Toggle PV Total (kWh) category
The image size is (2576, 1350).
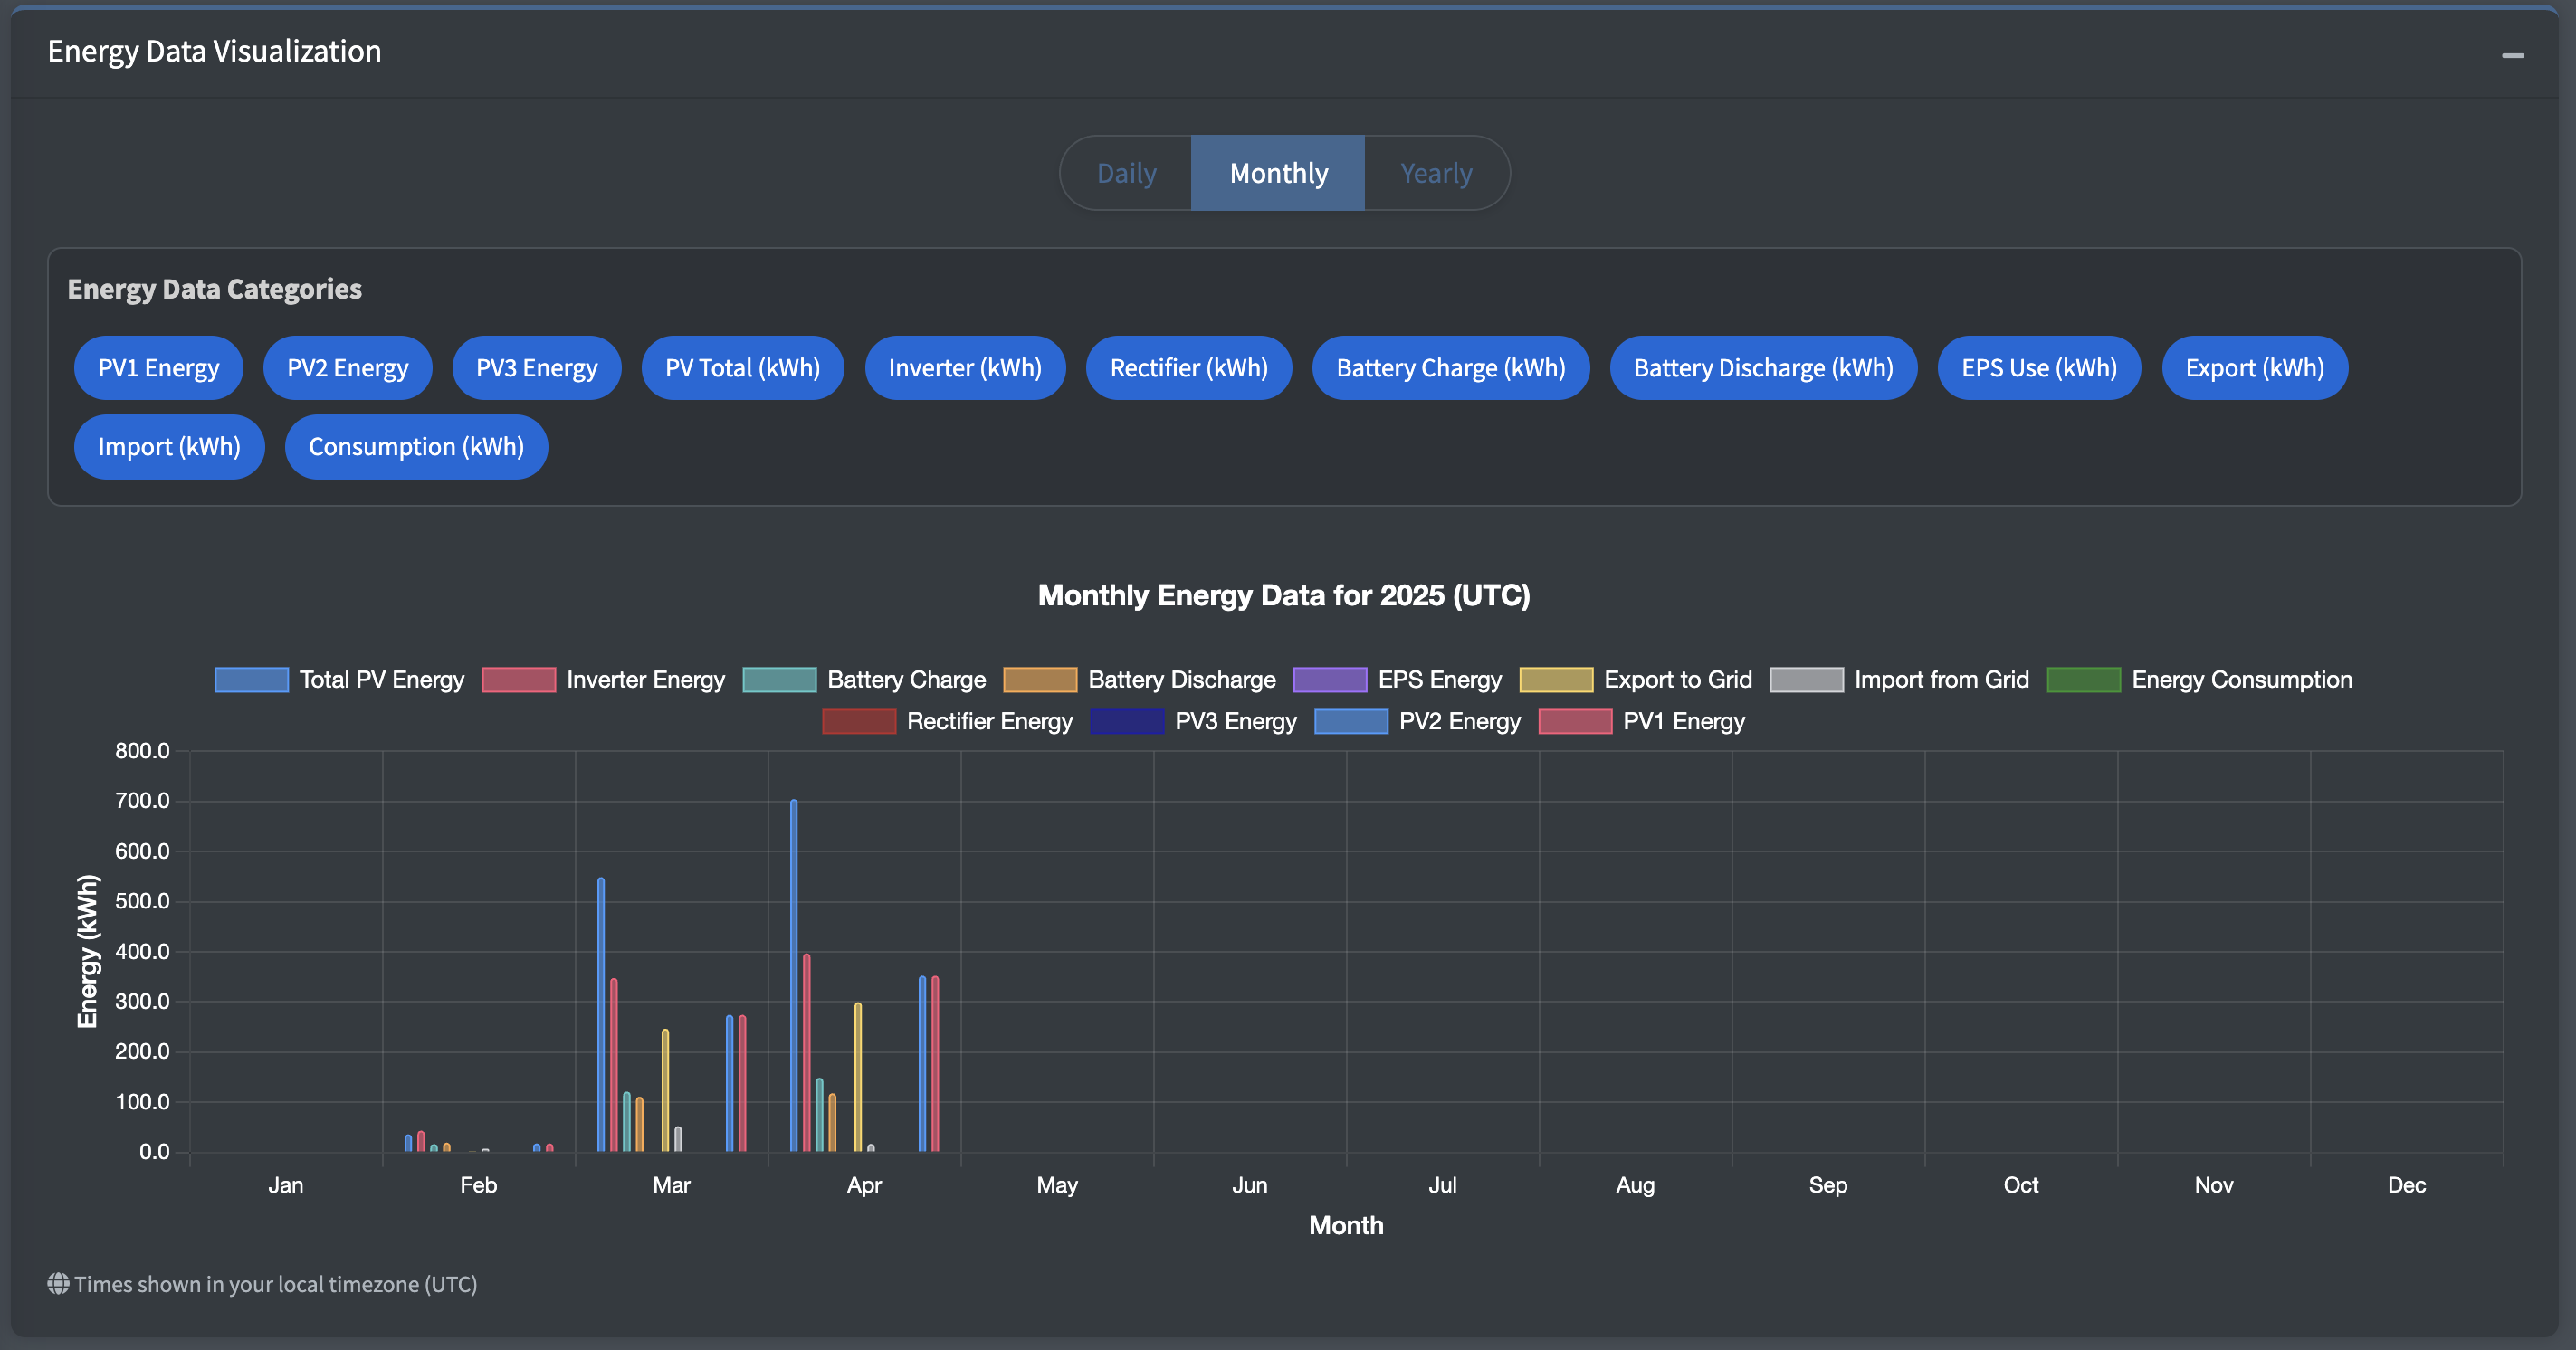point(742,368)
